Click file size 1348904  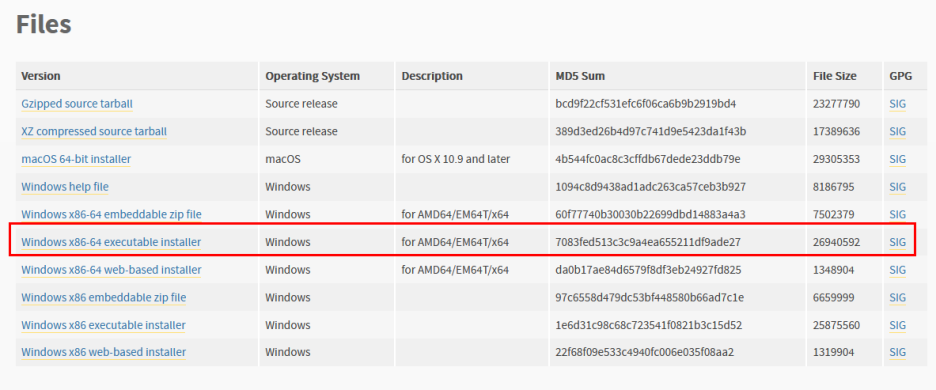pyautogui.click(x=833, y=270)
